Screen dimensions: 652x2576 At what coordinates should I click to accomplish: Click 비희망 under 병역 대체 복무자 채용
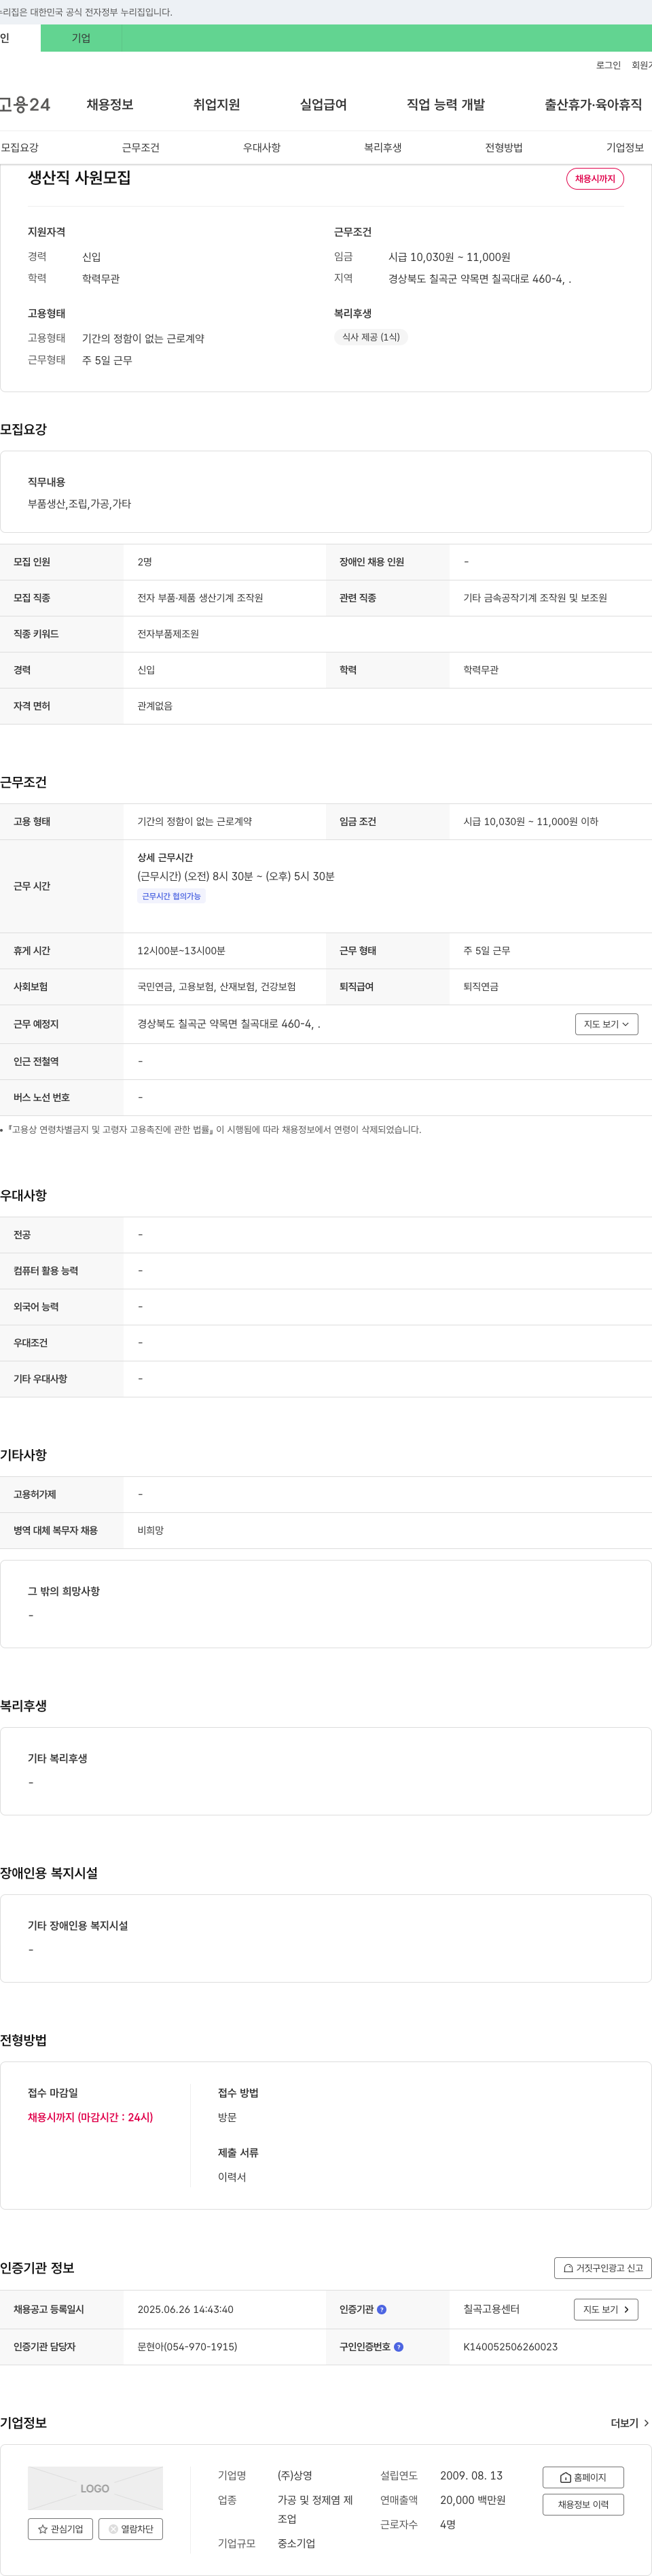150,1531
